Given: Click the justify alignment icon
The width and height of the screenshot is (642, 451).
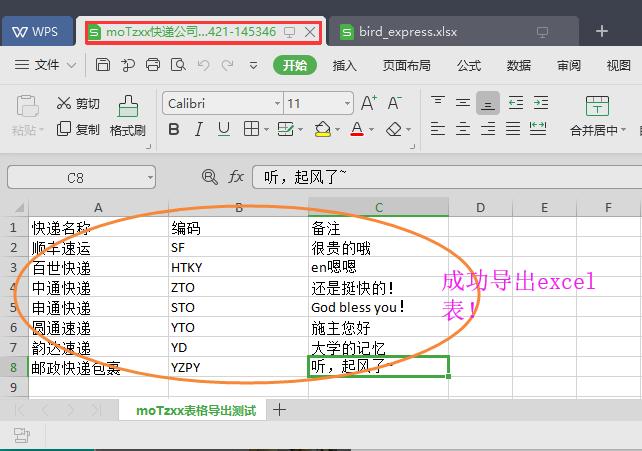Looking at the screenshot, I should 513,129.
